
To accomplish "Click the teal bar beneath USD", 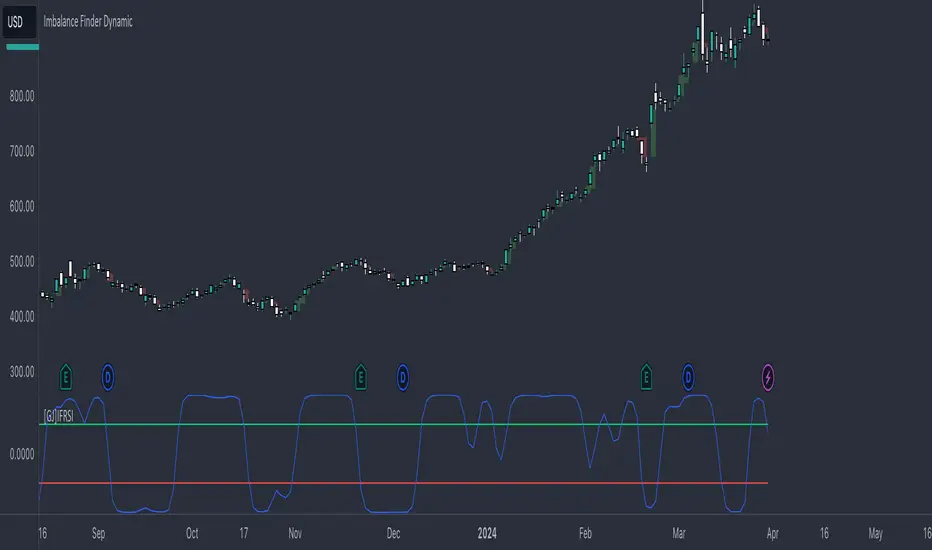I will point(23,47).
